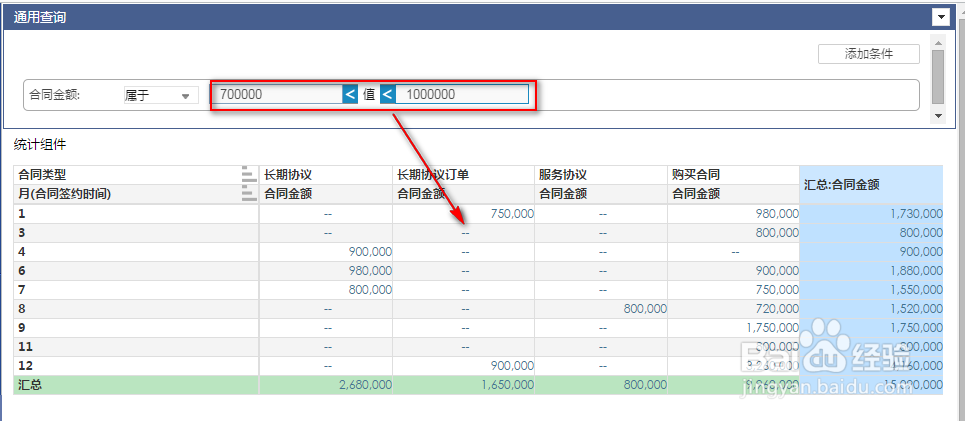Select the 900,000 长期协议 cell in month 4

(326, 252)
